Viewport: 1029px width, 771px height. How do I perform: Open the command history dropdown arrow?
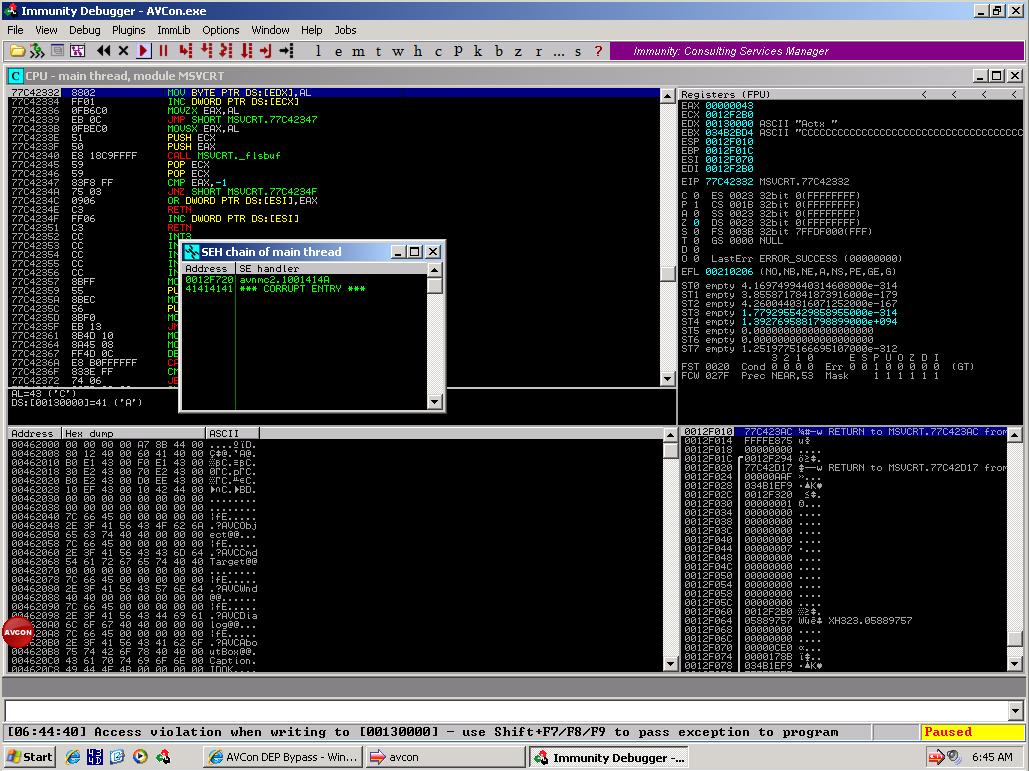[x=1016, y=711]
